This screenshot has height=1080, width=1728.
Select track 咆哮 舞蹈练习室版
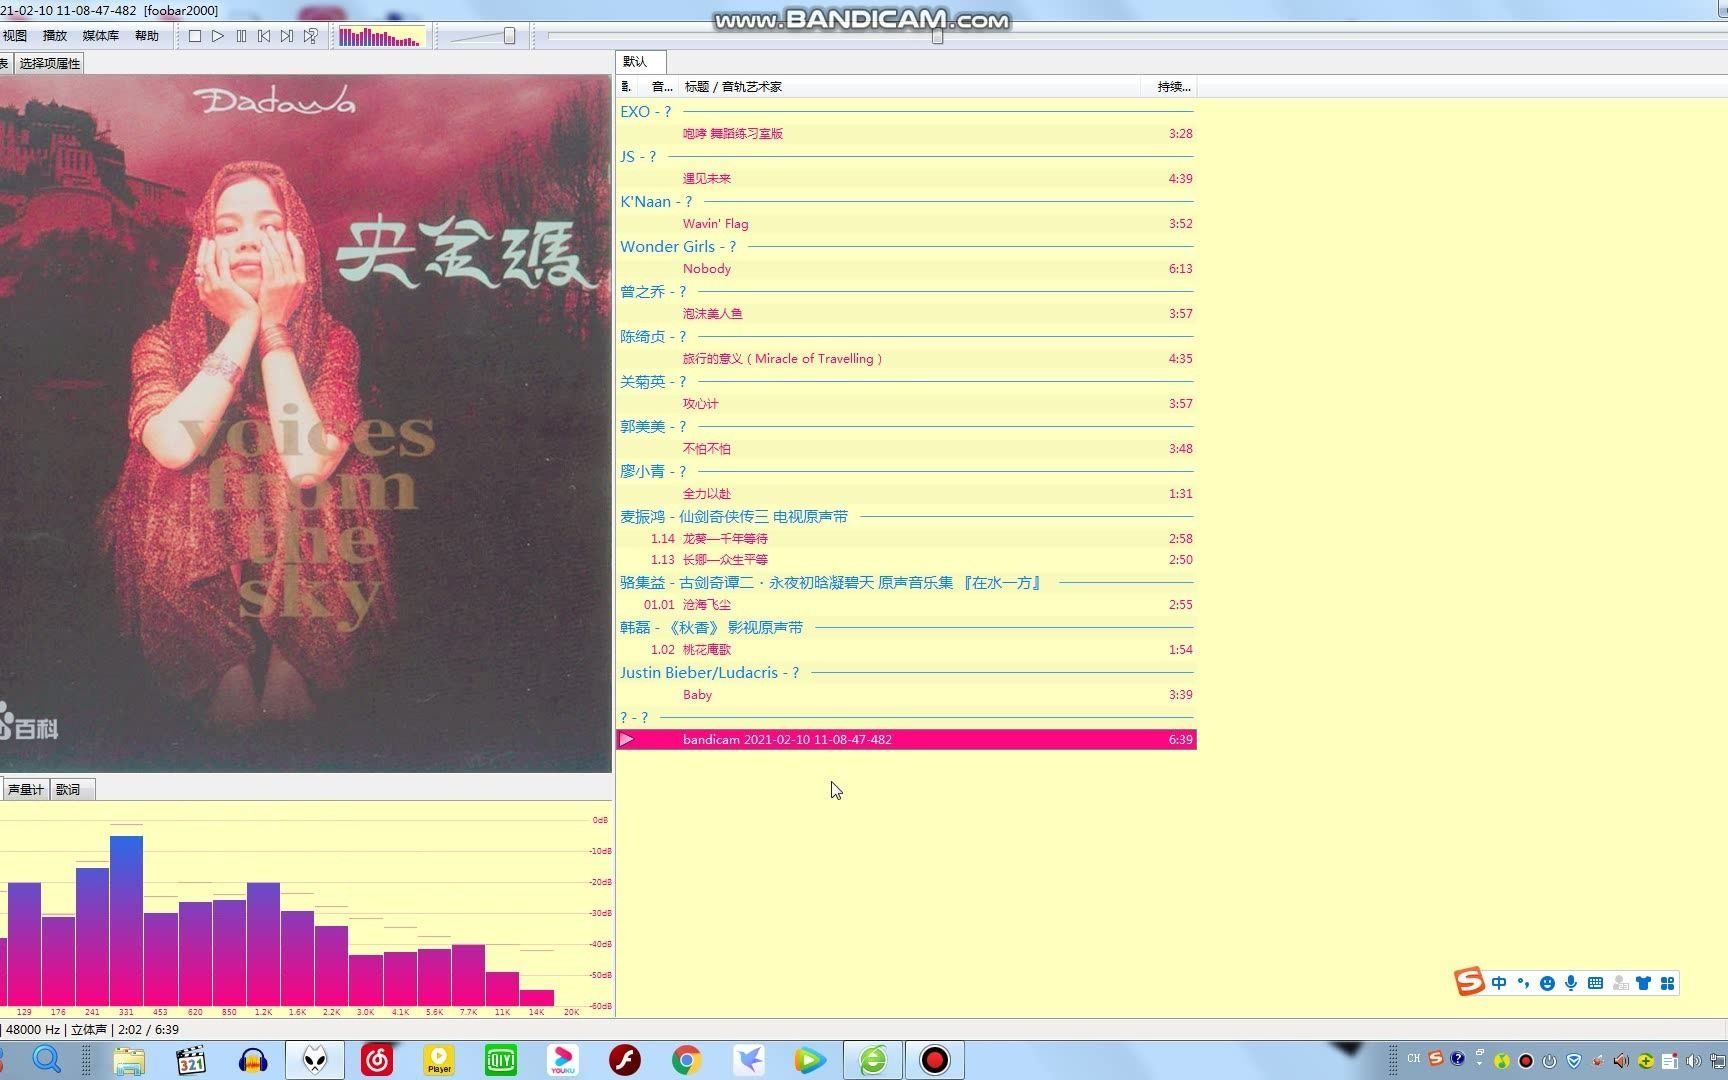[x=906, y=133]
